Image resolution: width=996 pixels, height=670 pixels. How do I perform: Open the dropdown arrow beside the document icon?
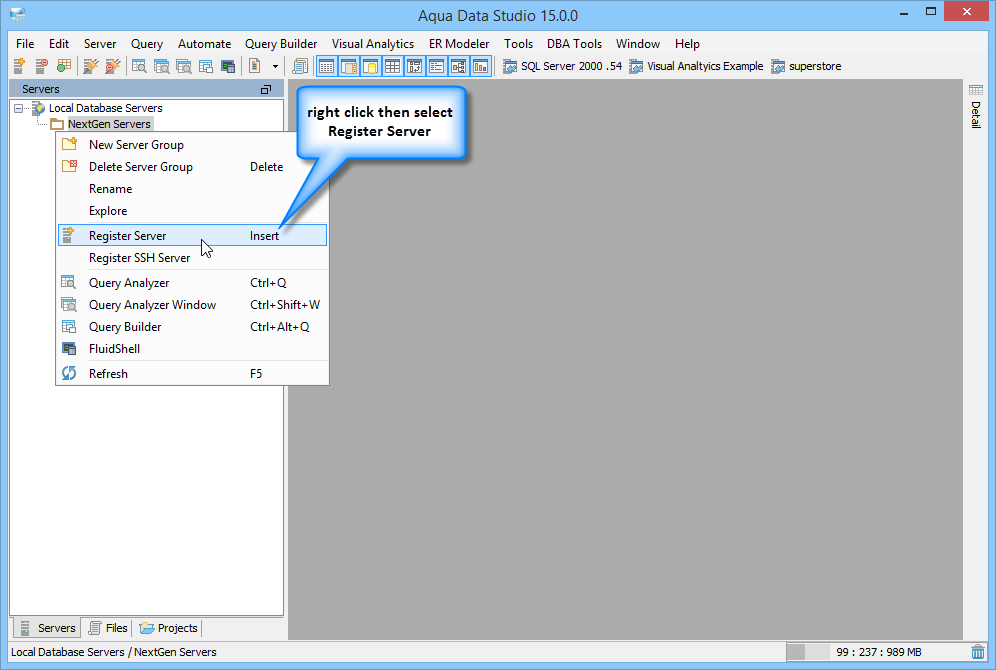tap(275, 66)
